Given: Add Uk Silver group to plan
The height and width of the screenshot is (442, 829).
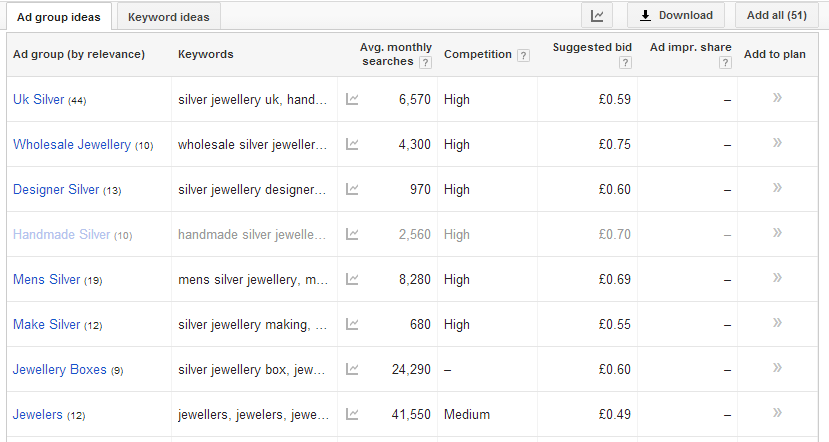Looking at the screenshot, I should point(777,98).
